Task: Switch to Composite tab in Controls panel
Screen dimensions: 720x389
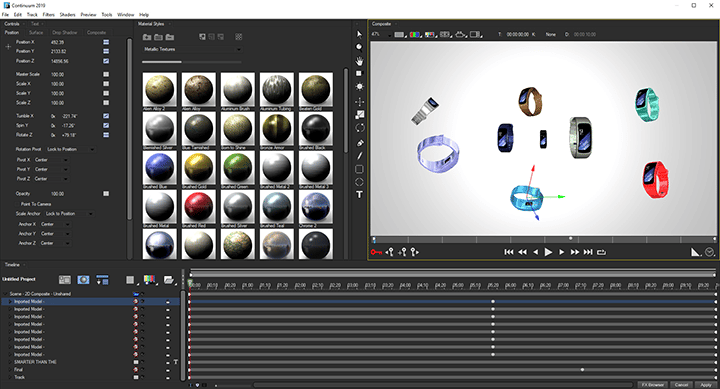Action: 96,33
